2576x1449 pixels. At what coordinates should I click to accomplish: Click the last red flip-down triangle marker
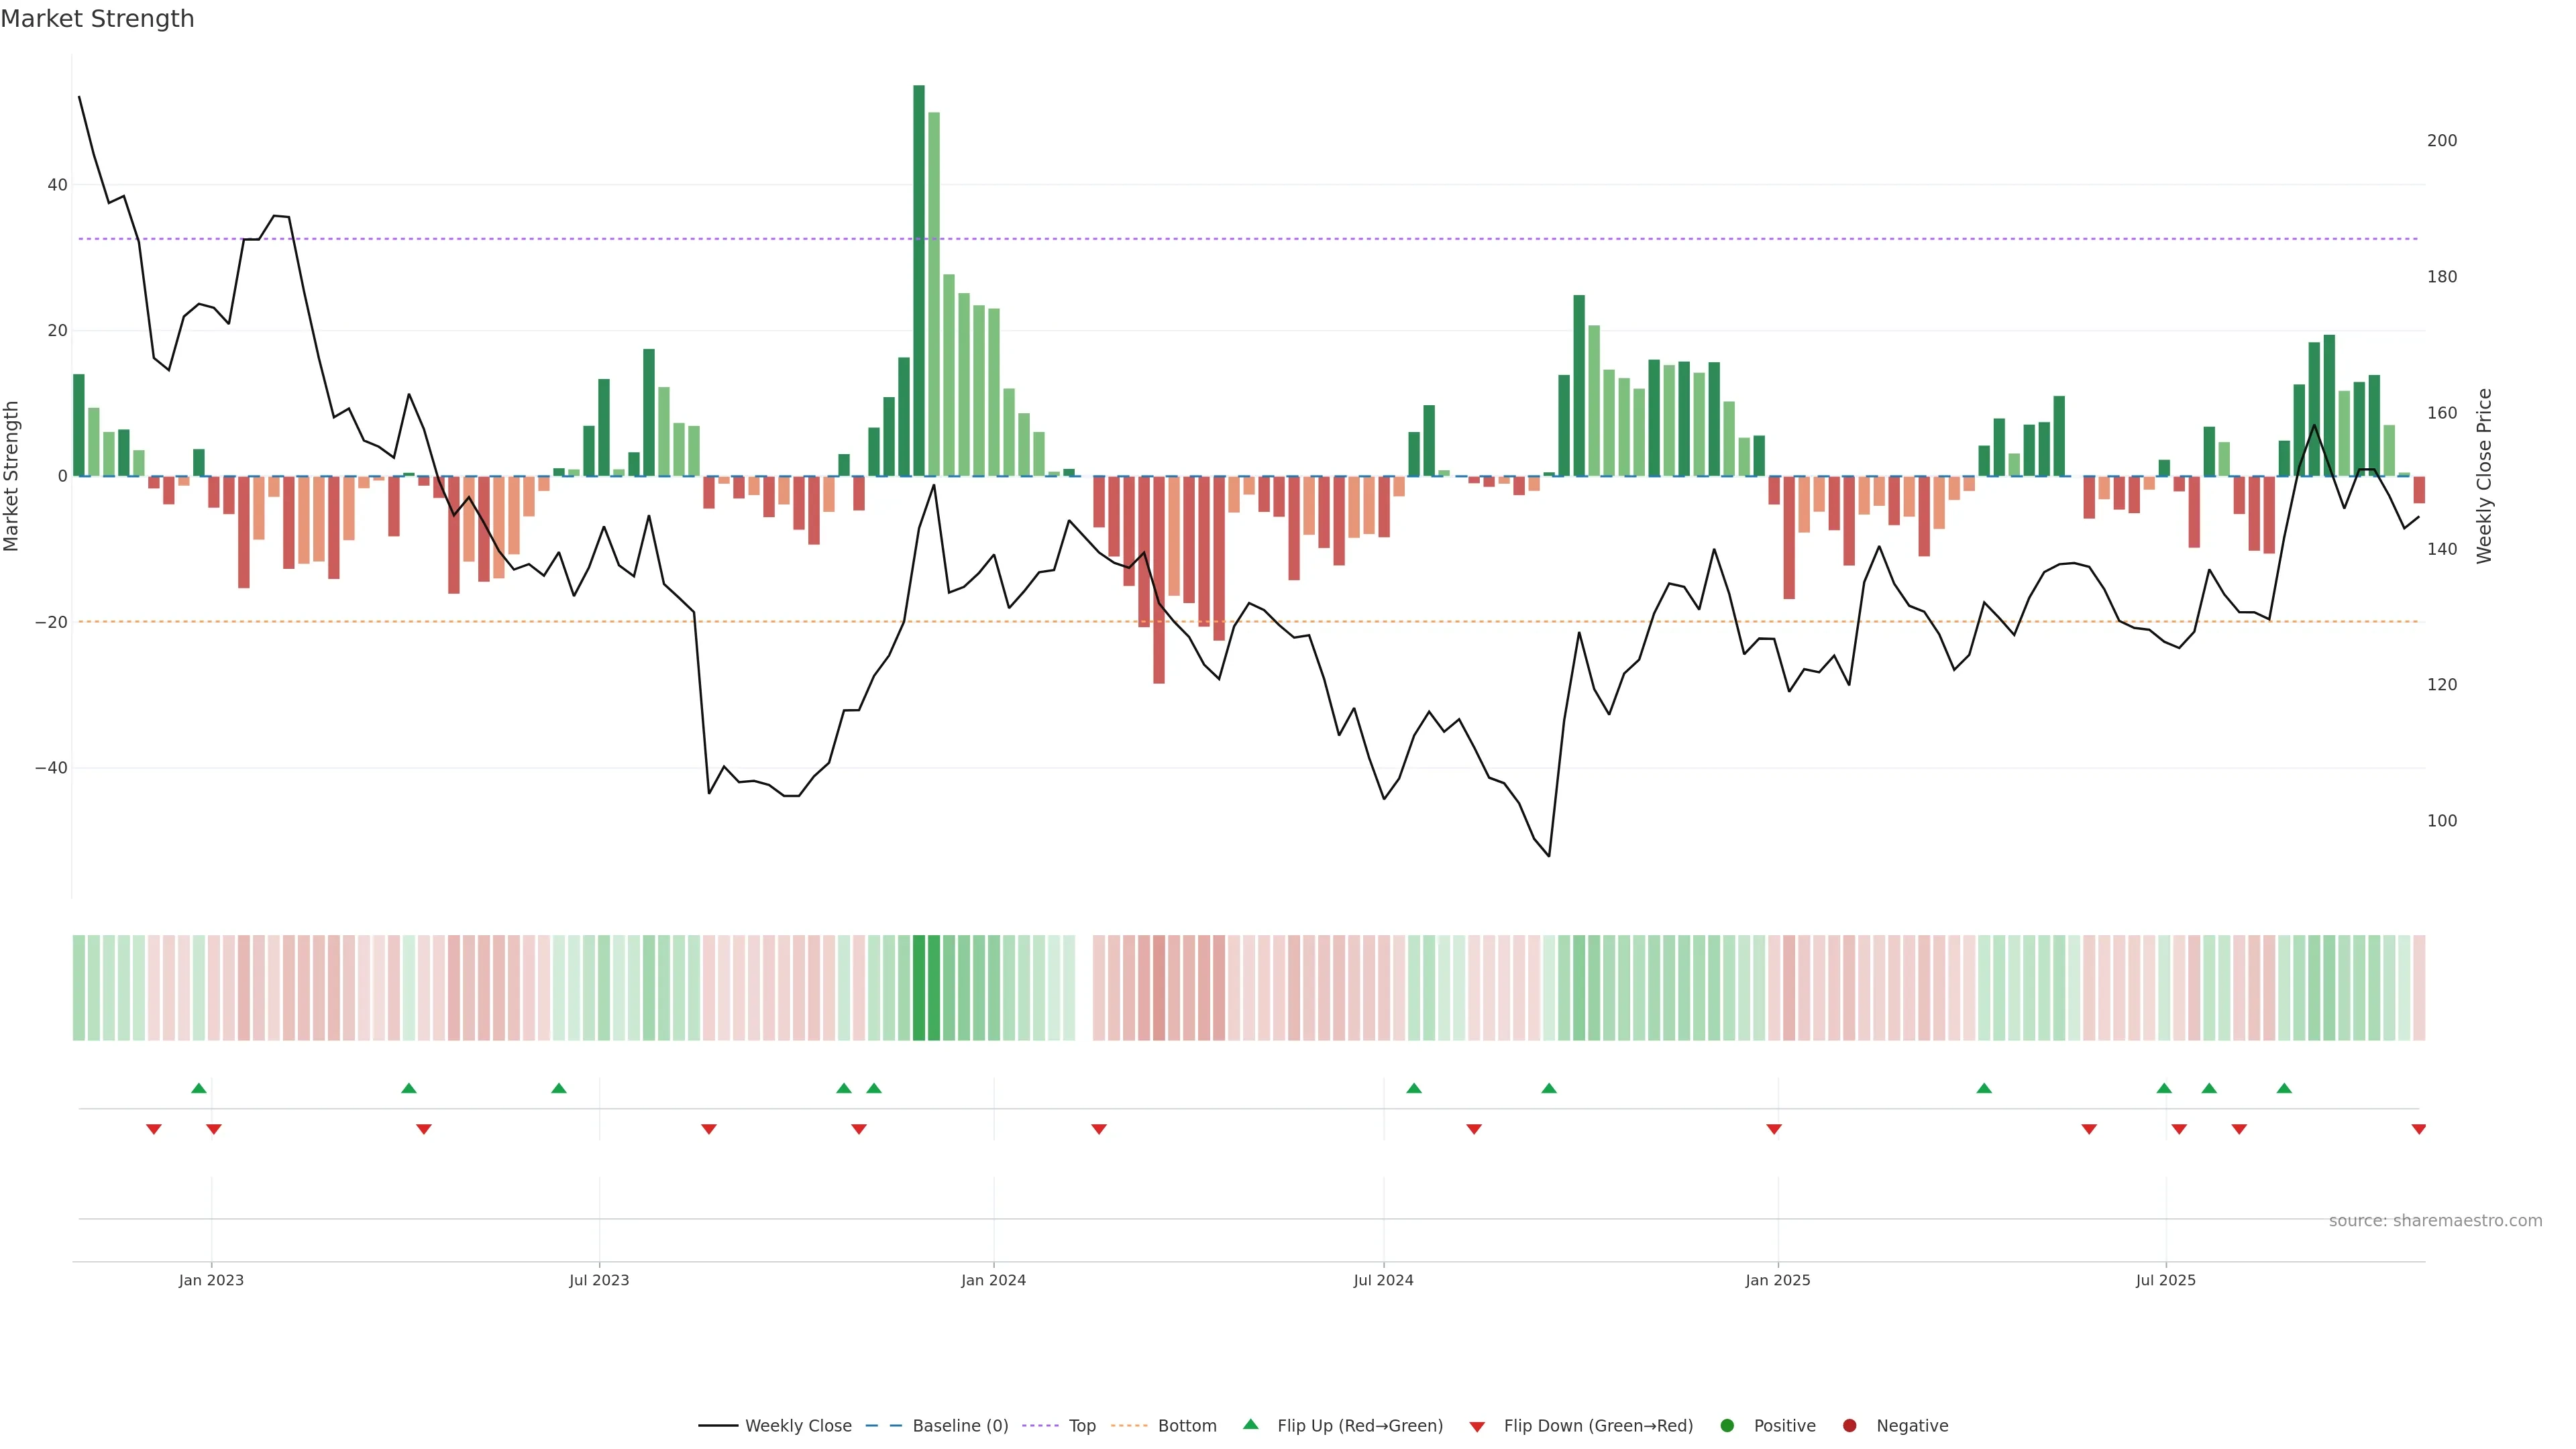[x=2418, y=1129]
